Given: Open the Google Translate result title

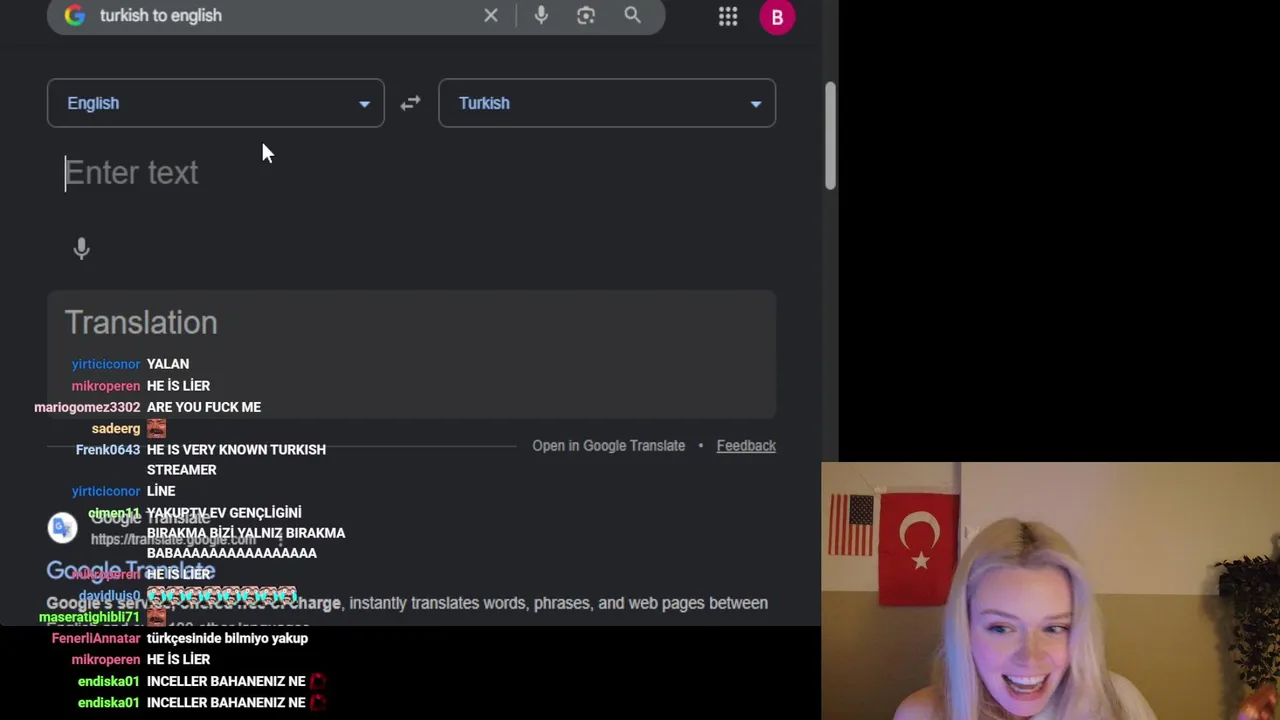Looking at the screenshot, I should (x=131, y=570).
